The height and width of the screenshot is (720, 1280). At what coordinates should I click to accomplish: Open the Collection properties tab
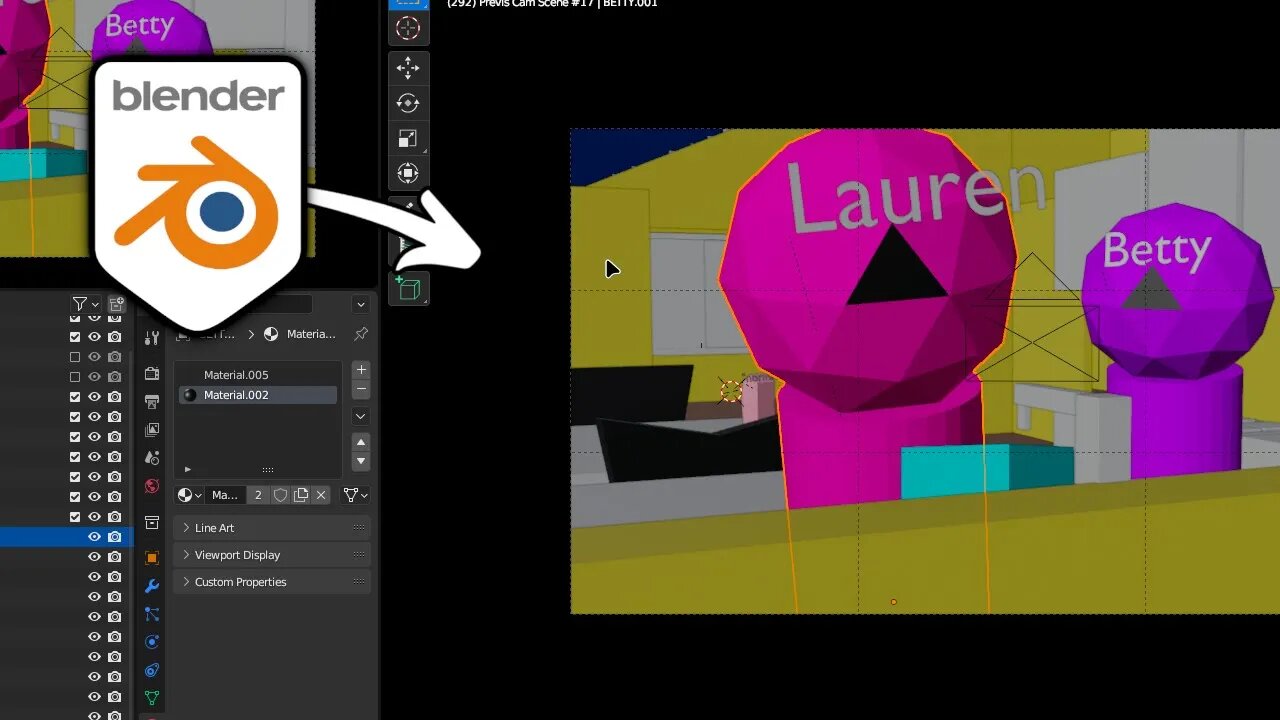[x=152, y=522]
